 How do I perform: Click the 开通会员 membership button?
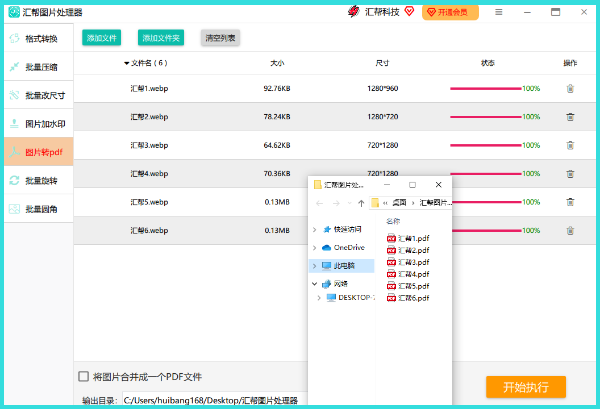450,13
